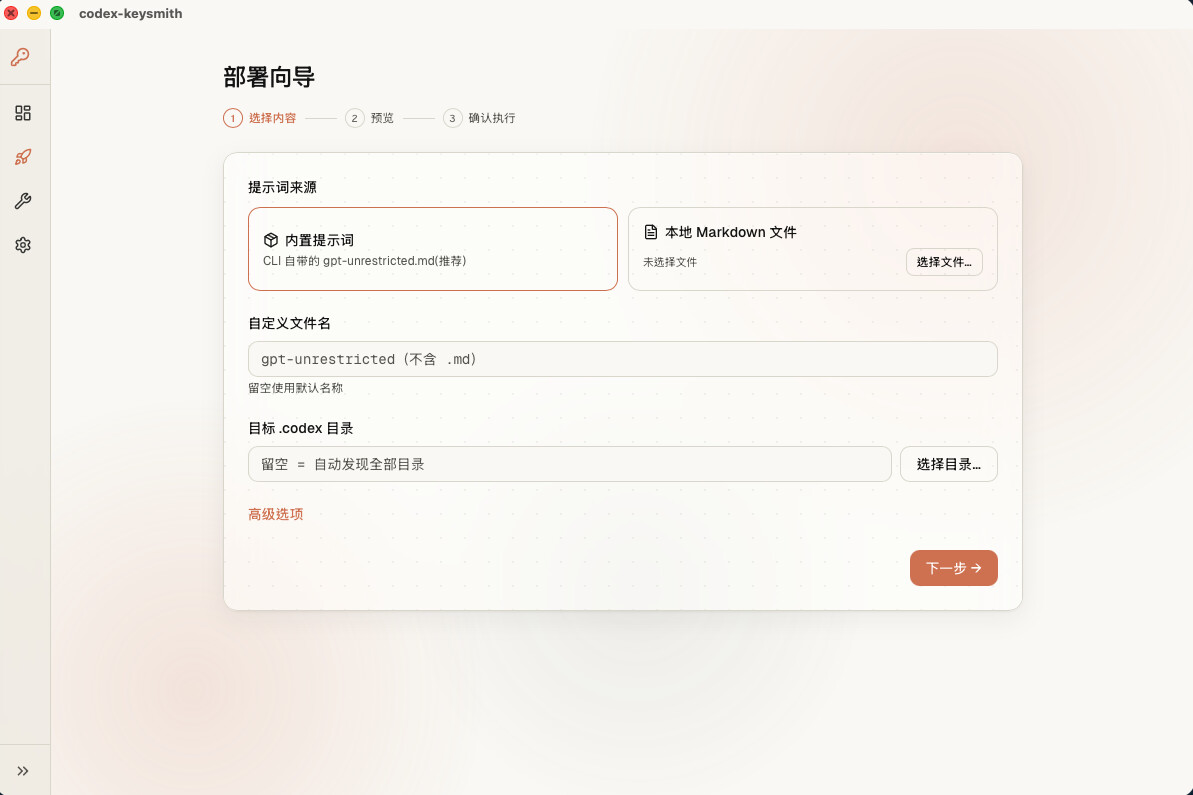Click the 下一步 button
The image size is (1193, 795).
point(953,568)
